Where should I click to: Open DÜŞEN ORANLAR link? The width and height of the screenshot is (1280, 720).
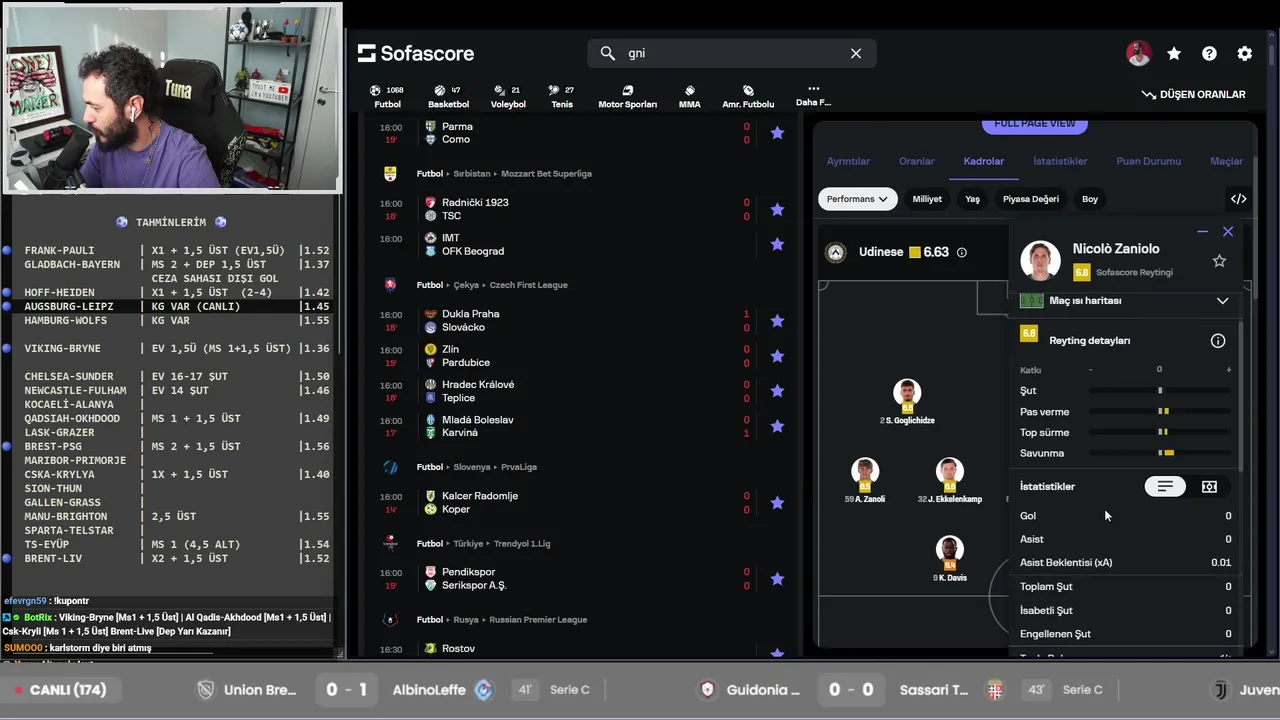(1193, 94)
